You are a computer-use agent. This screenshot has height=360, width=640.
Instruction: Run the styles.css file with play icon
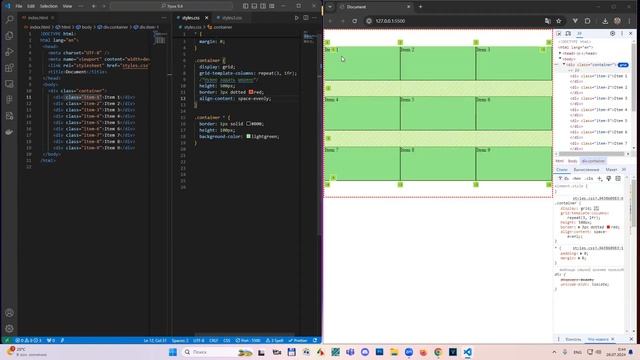[x=296, y=18]
